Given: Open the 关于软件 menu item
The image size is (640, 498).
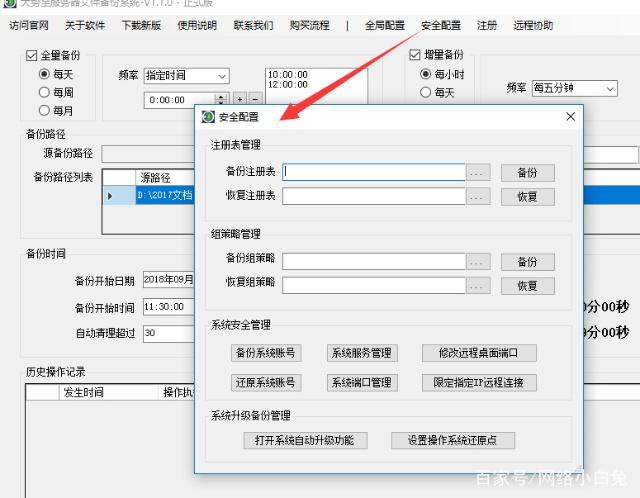Looking at the screenshot, I should coord(85,25).
